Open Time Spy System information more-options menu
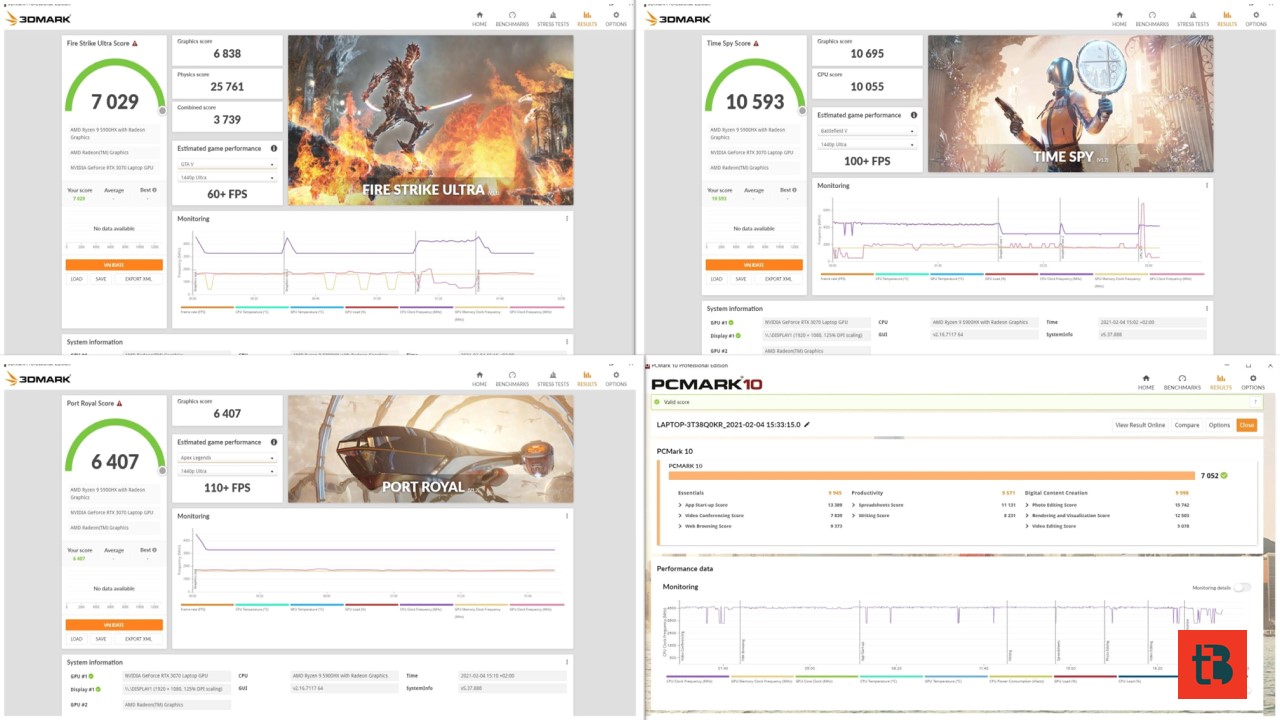 coord(1207,309)
